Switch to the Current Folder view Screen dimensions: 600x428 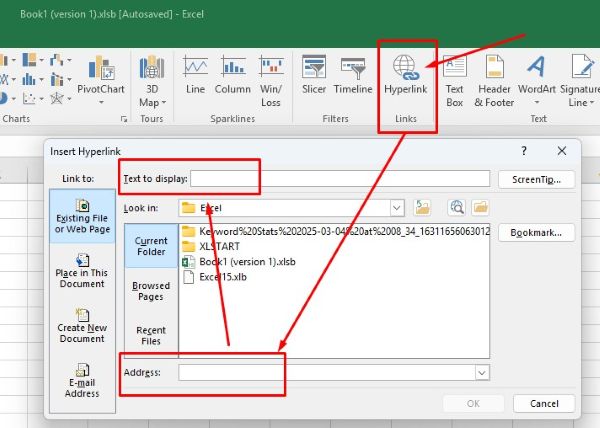[x=151, y=246]
